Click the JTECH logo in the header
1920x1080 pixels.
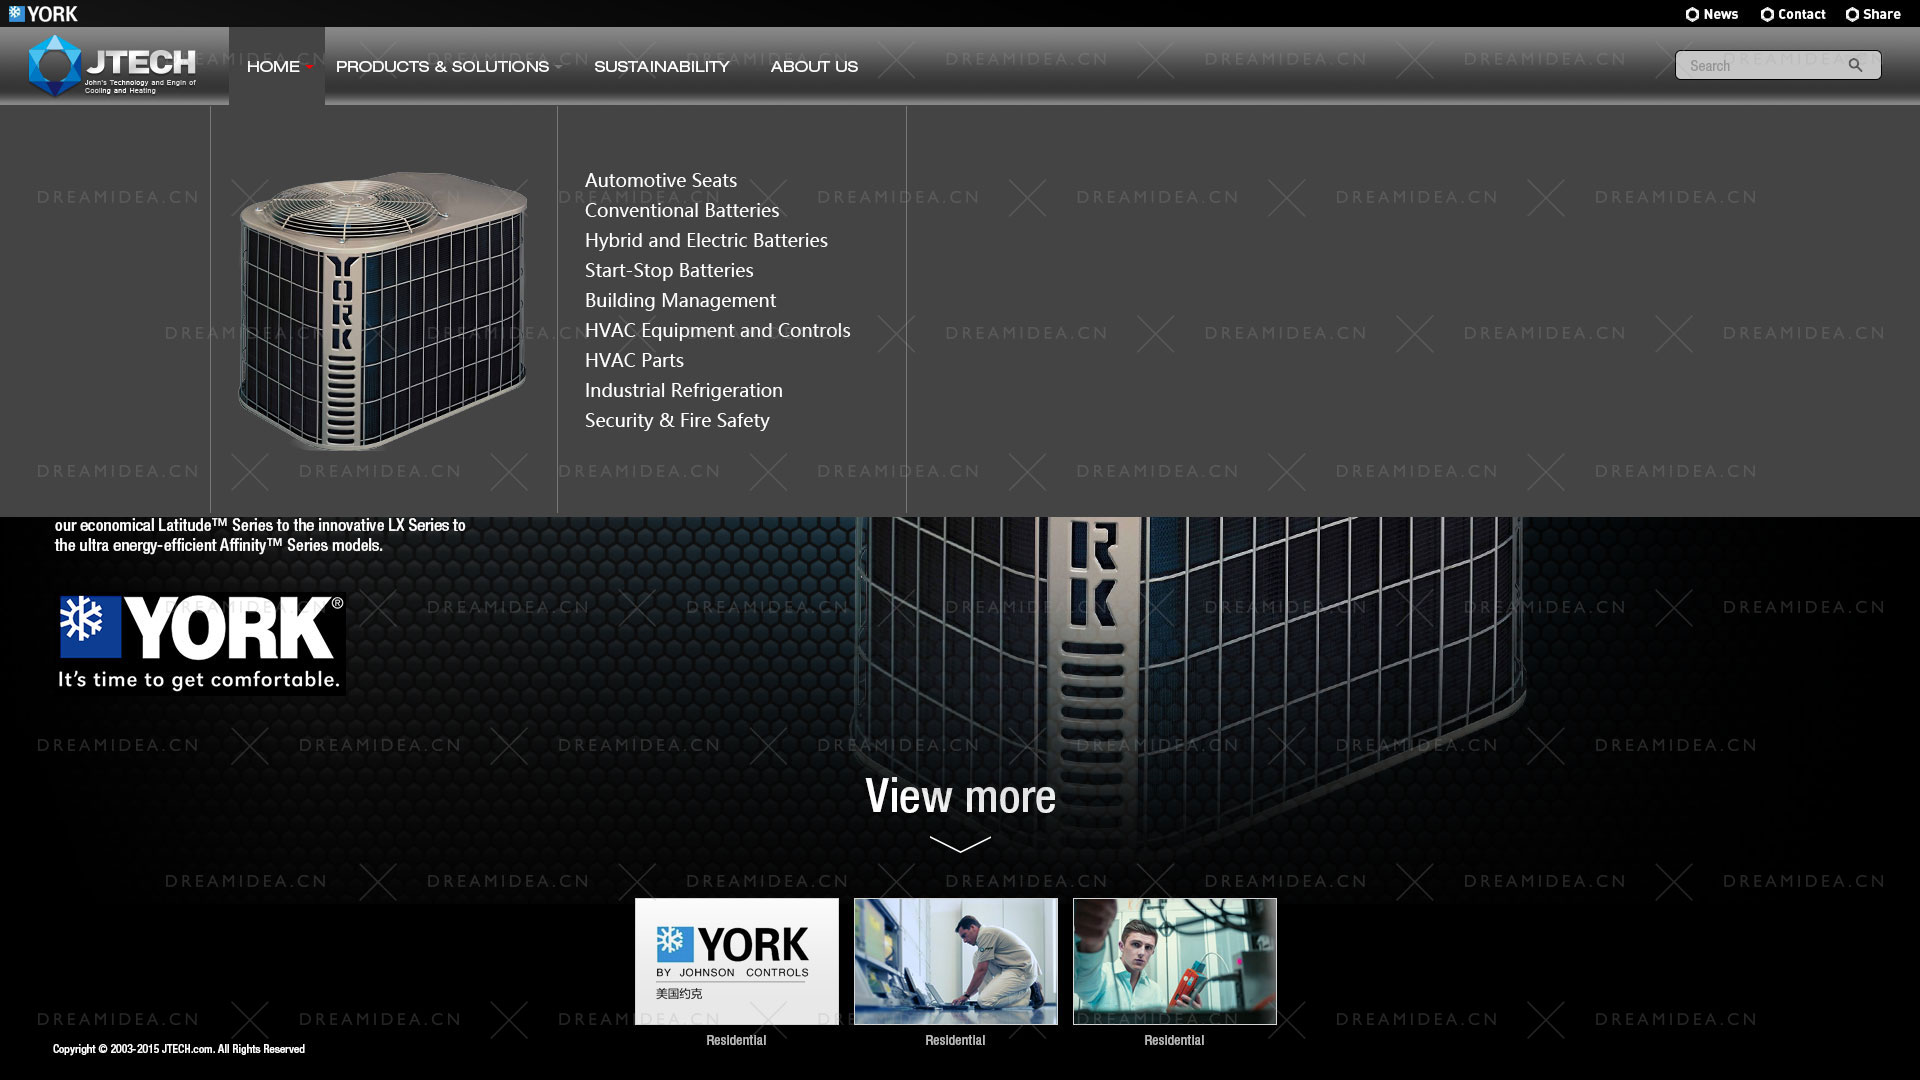[112, 66]
